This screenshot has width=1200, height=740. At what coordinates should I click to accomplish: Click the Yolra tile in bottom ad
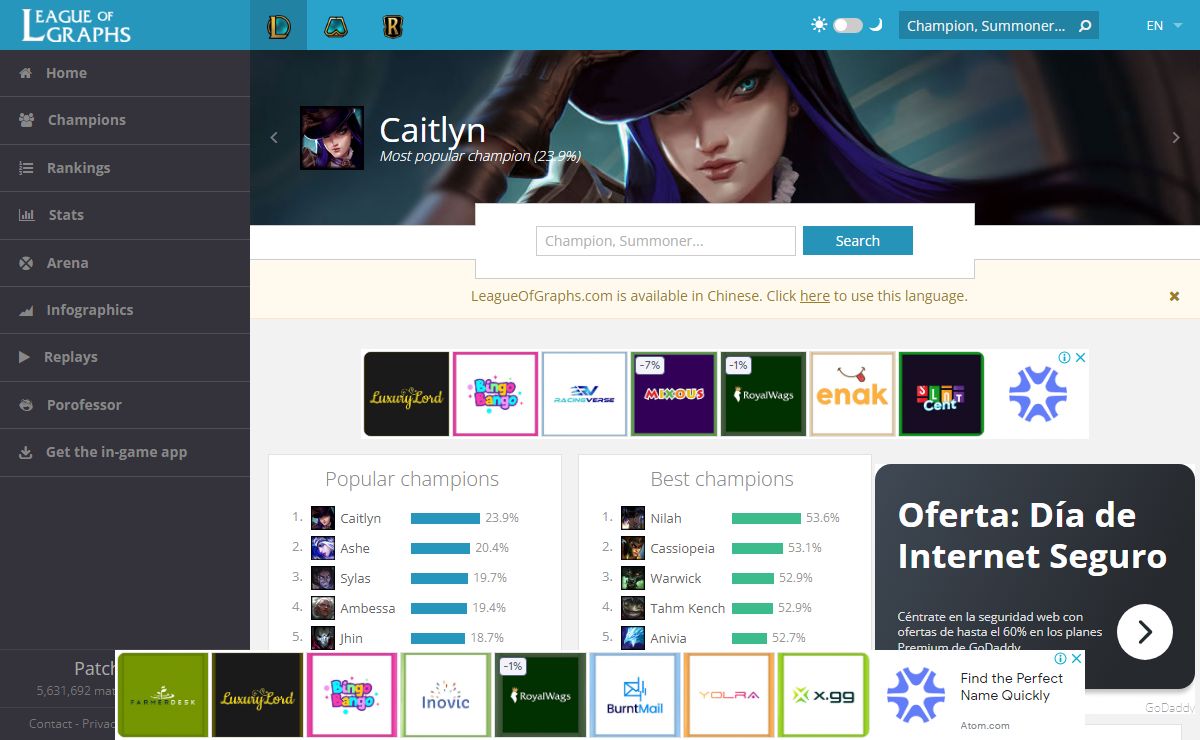(x=729, y=695)
